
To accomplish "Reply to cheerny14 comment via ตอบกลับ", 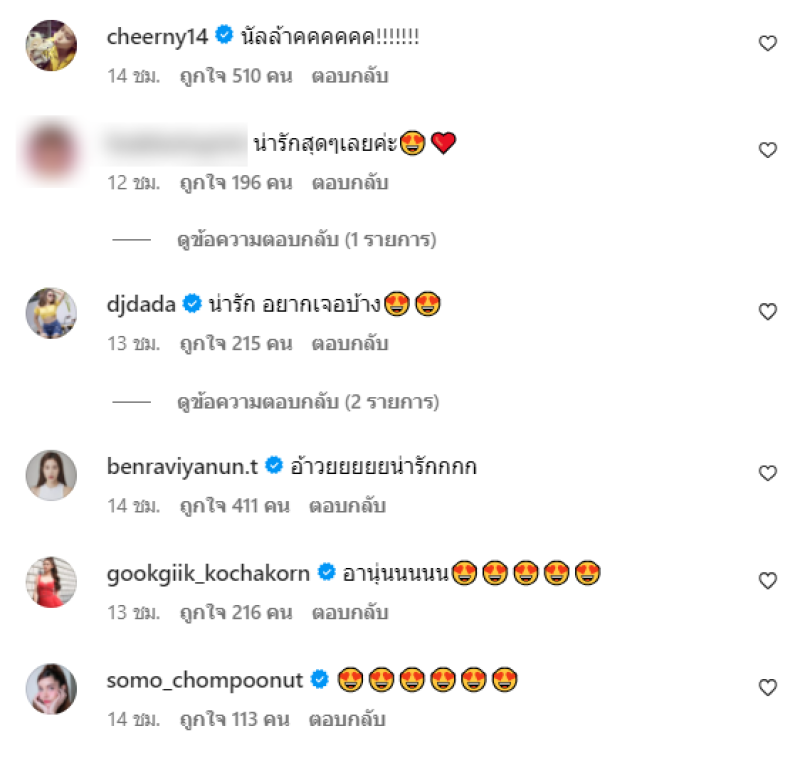I will coord(350,76).
